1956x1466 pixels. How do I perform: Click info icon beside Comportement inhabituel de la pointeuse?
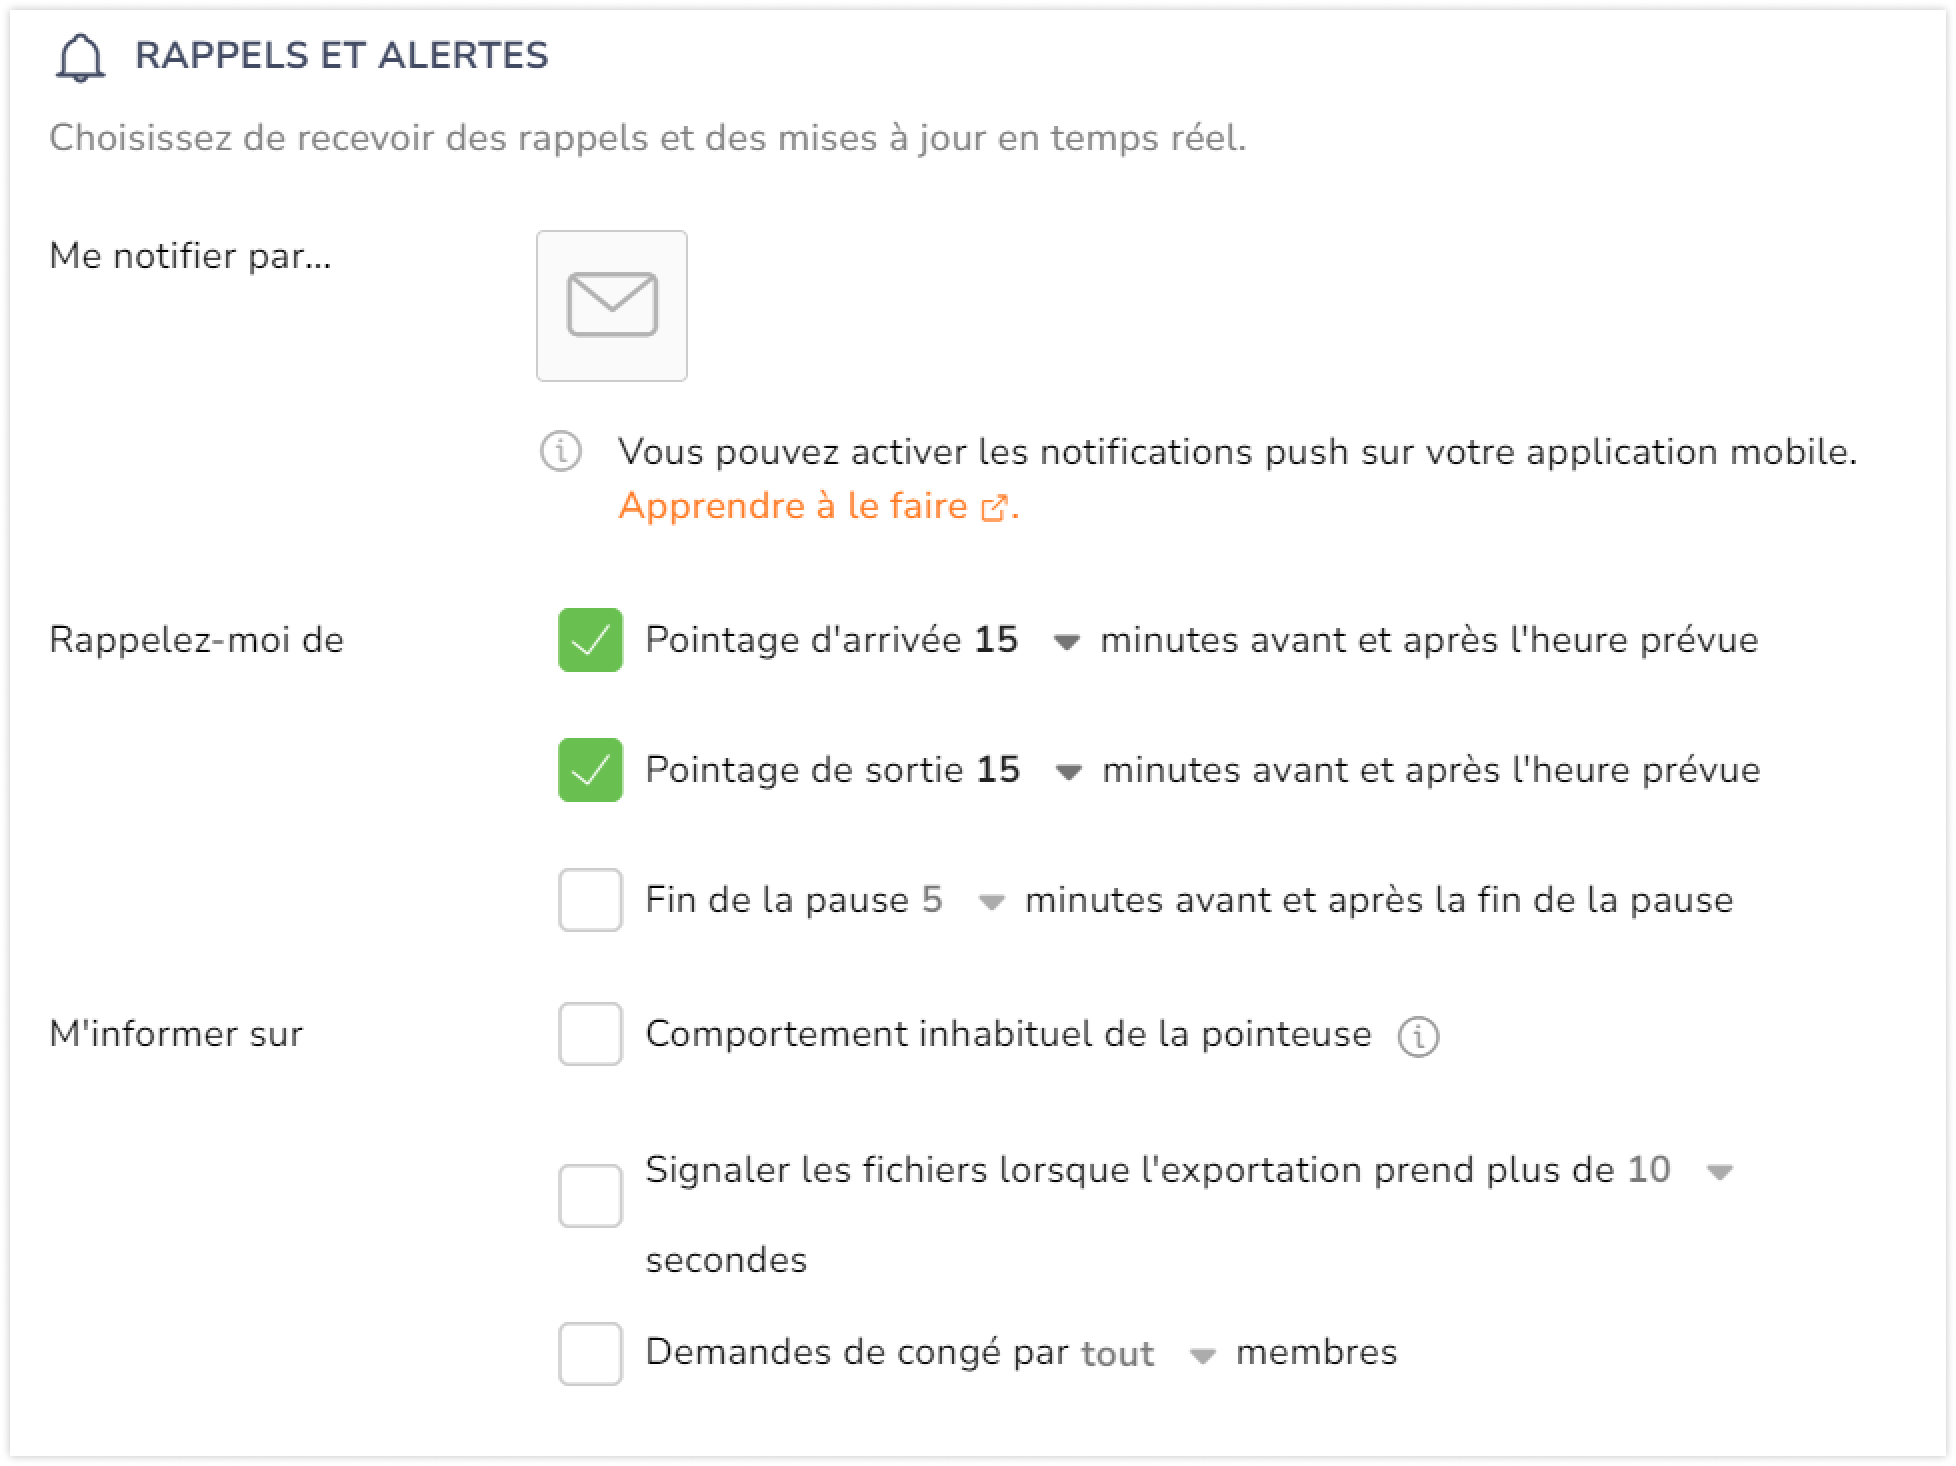click(x=1418, y=1036)
